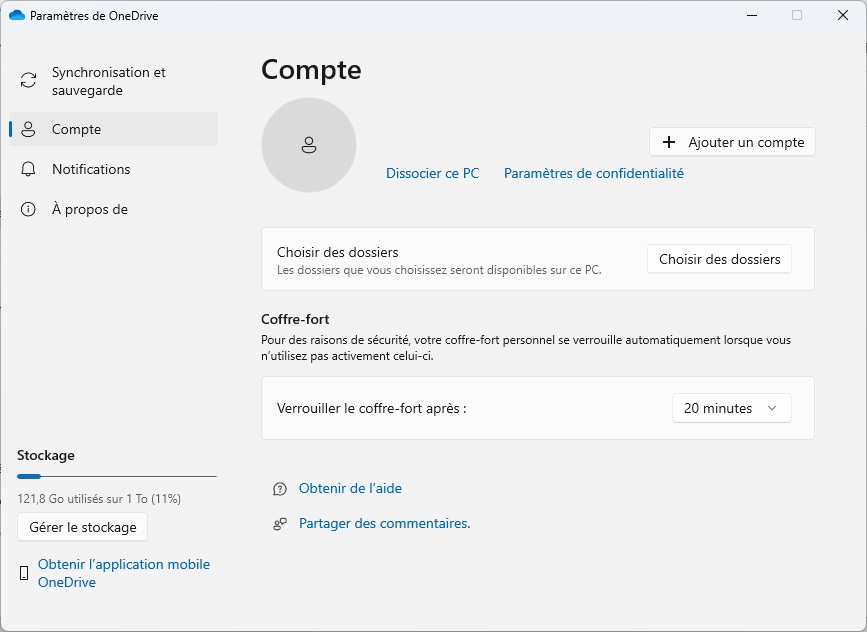
Task: Open the 20 minutes vault lock dropdown
Action: pos(732,408)
